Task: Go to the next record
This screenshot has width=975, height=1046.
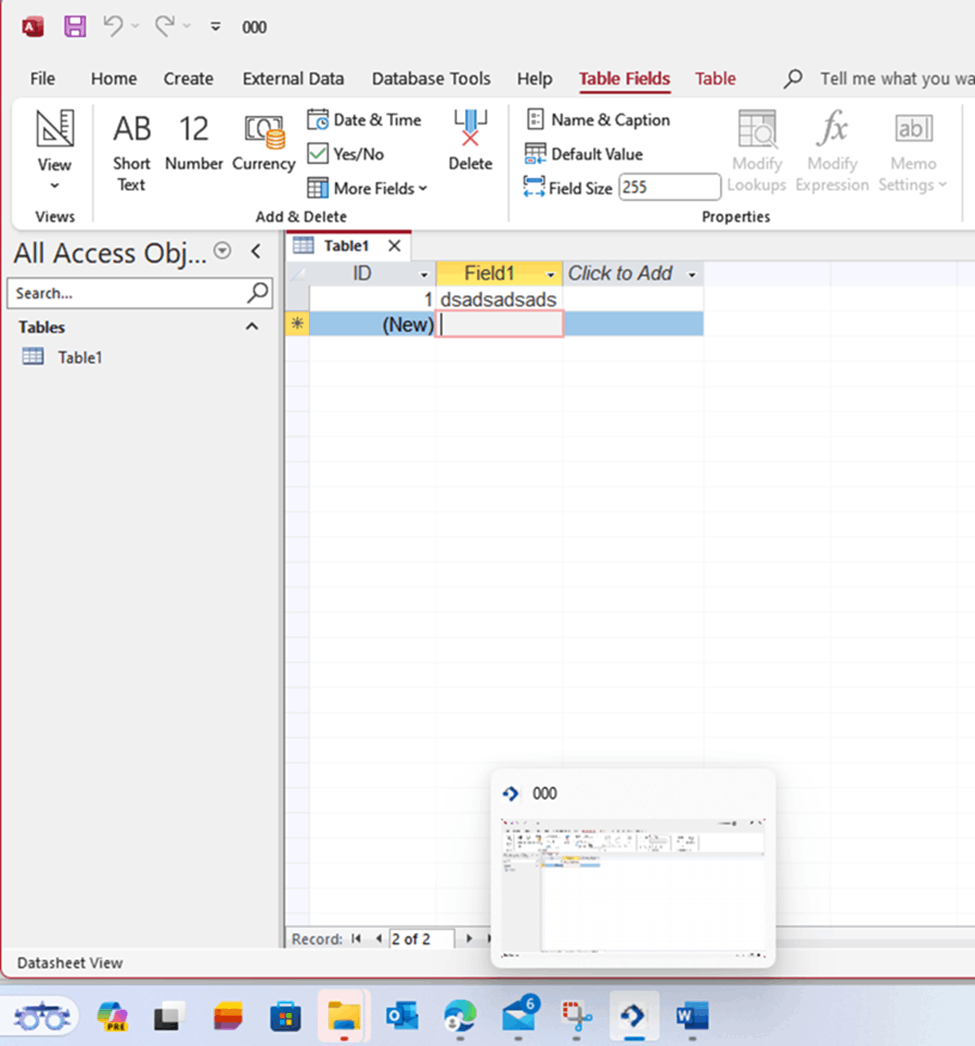Action: (x=469, y=939)
